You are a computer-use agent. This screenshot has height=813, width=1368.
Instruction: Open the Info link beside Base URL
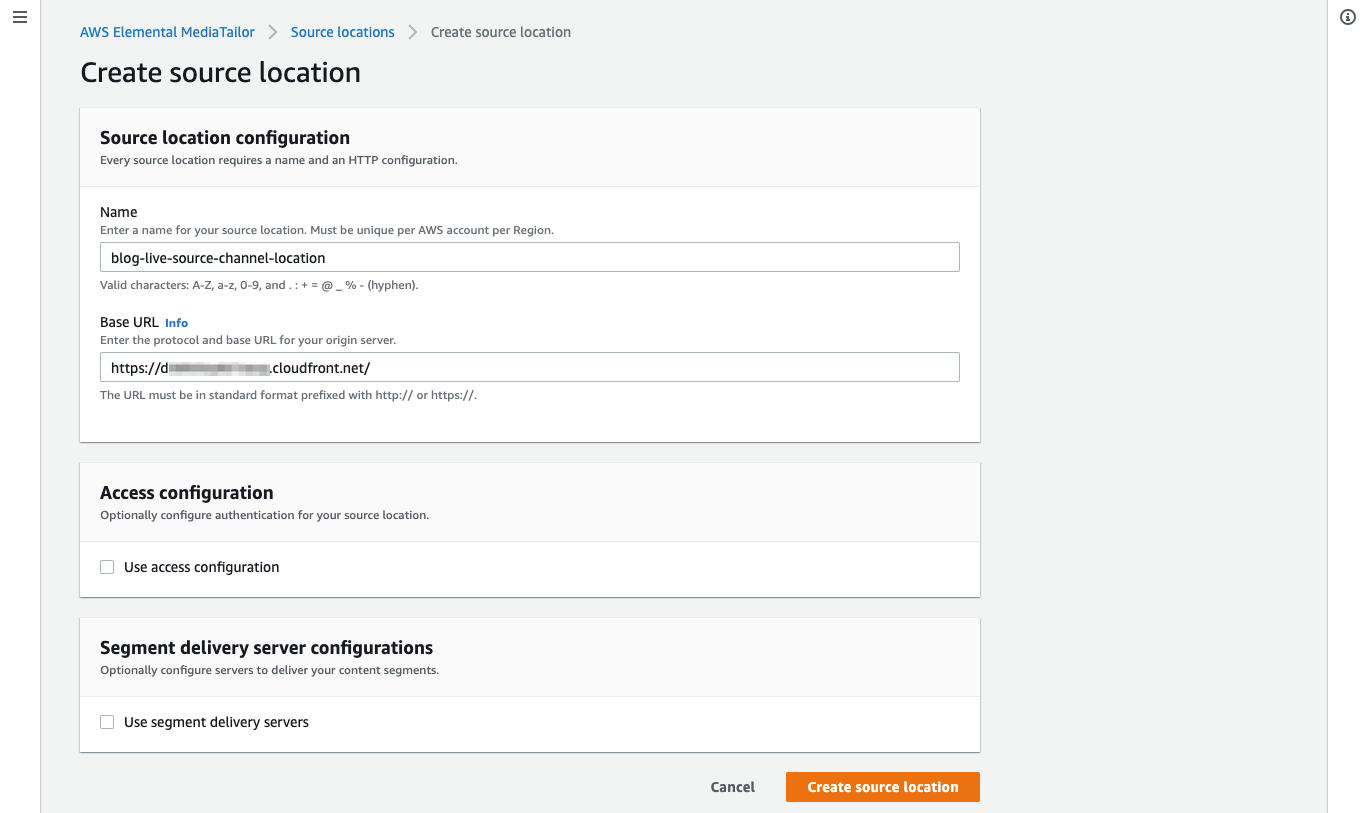(177, 323)
